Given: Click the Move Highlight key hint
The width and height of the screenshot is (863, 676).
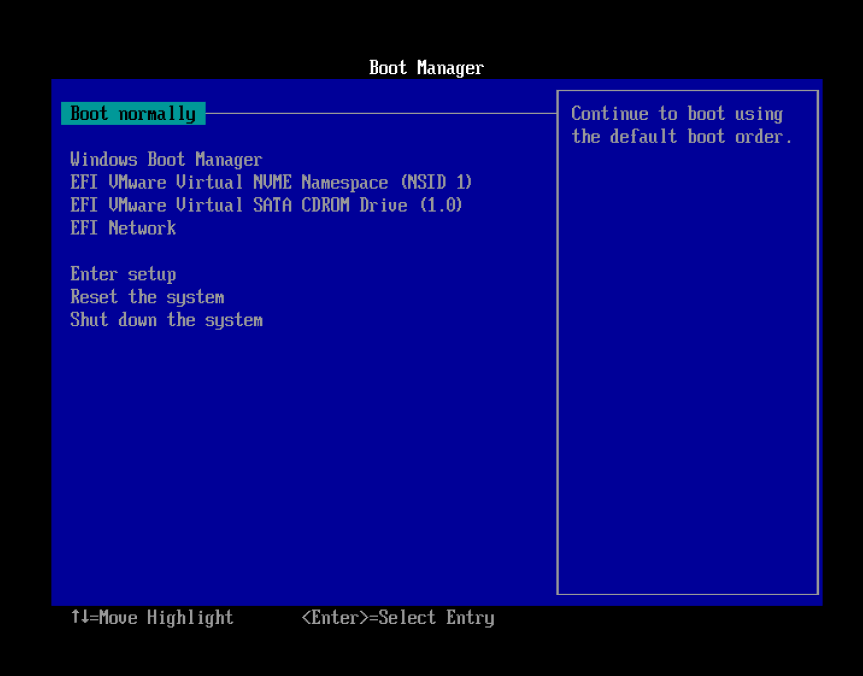Looking at the screenshot, I should [x=152, y=618].
